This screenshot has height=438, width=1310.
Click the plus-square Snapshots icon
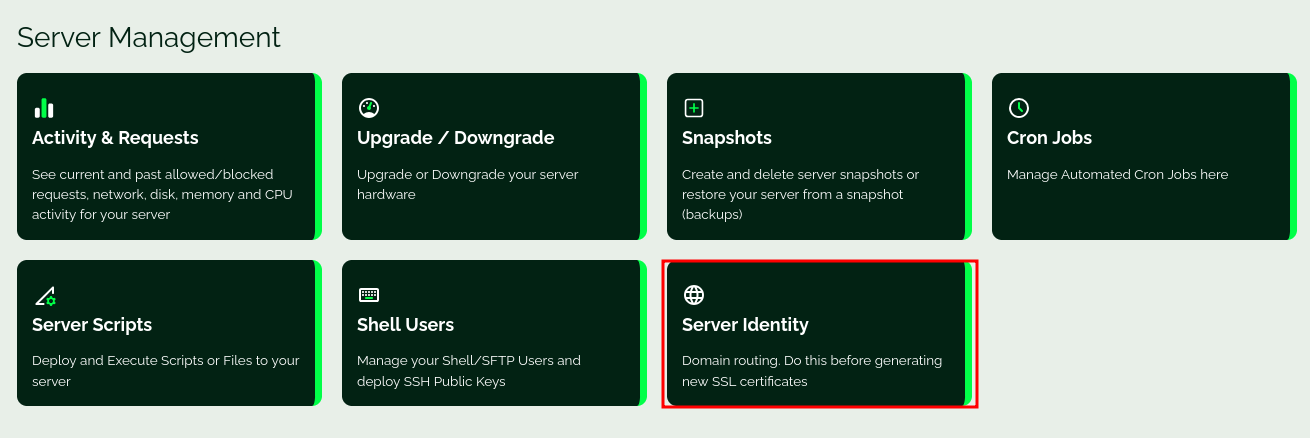point(694,108)
